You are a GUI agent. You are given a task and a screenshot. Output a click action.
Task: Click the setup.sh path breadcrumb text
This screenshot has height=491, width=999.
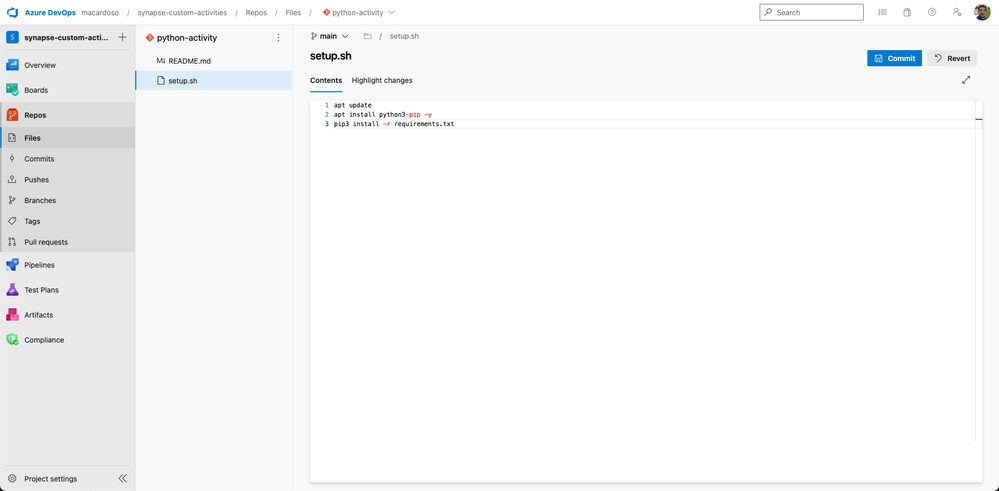pos(404,36)
